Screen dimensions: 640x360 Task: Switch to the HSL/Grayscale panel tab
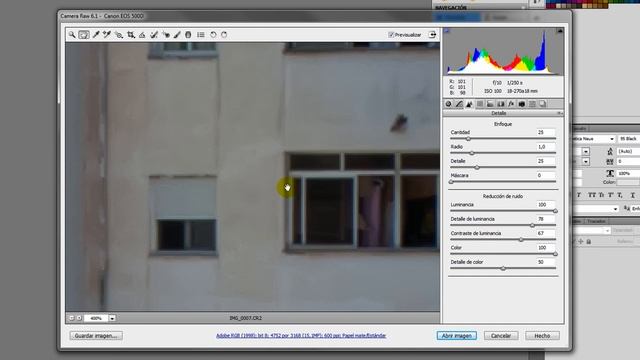point(480,104)
